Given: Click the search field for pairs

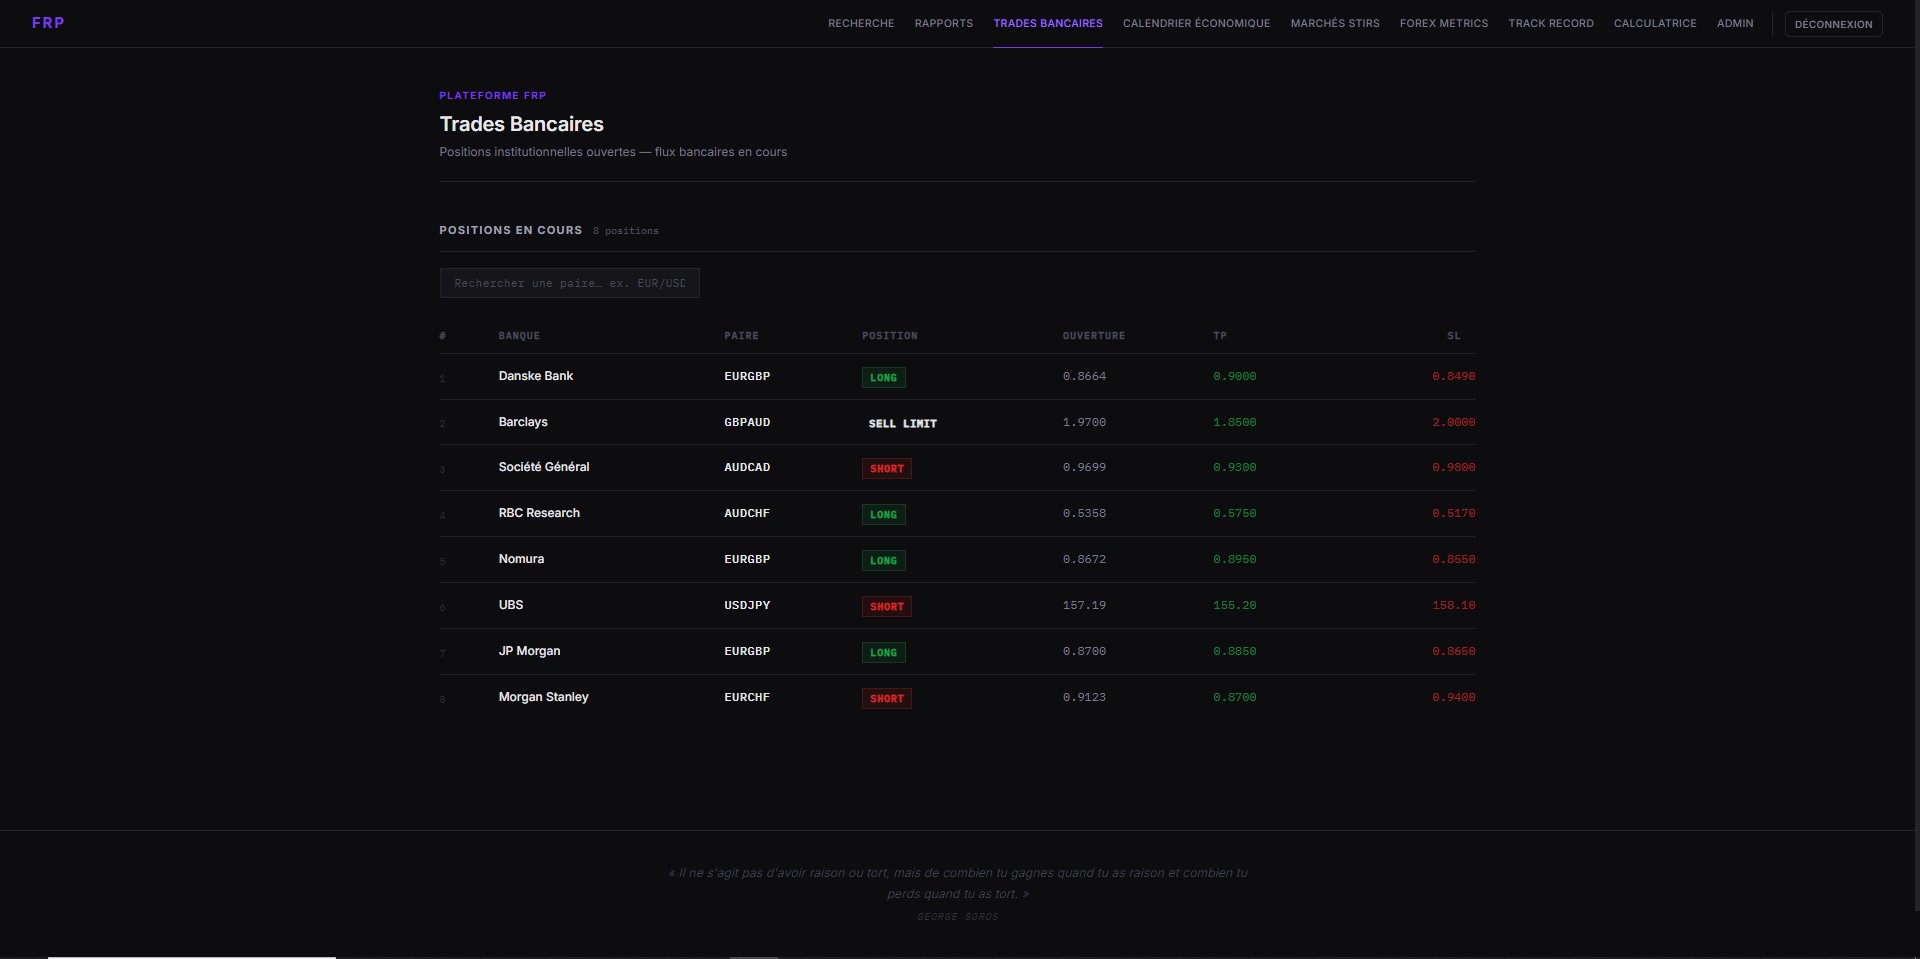Looking at the screenshot, I should pos(569,283).
